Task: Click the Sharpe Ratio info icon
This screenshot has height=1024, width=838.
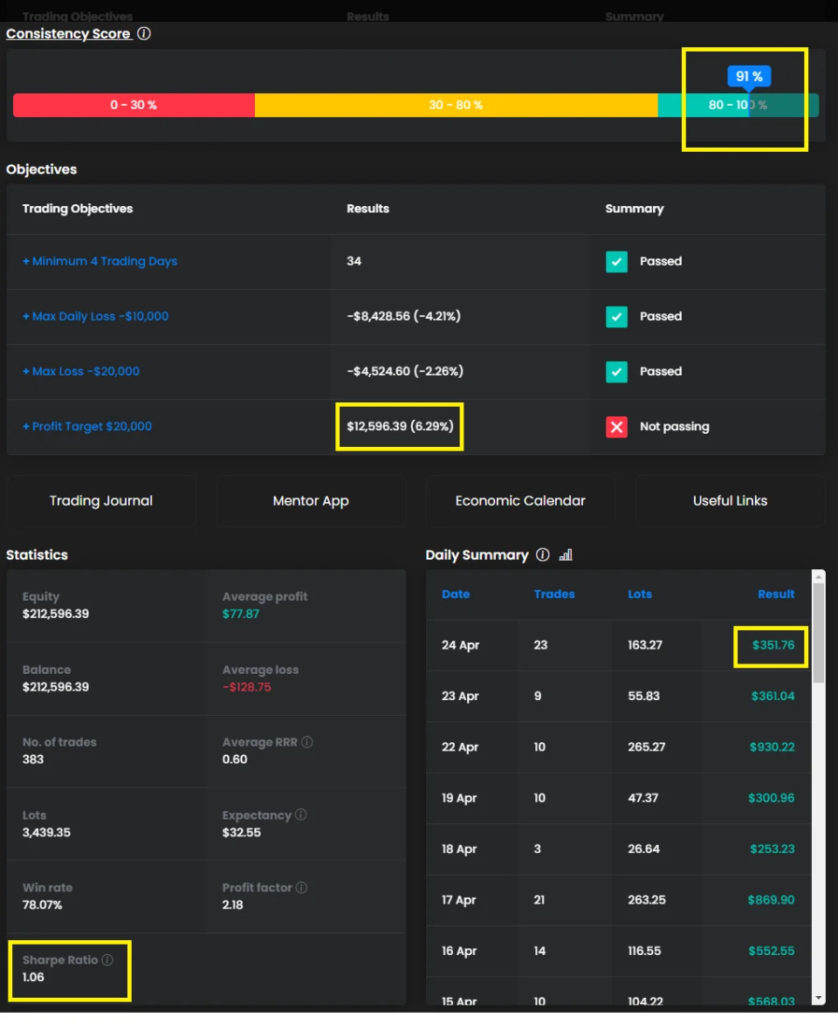Action: [108, 960]
